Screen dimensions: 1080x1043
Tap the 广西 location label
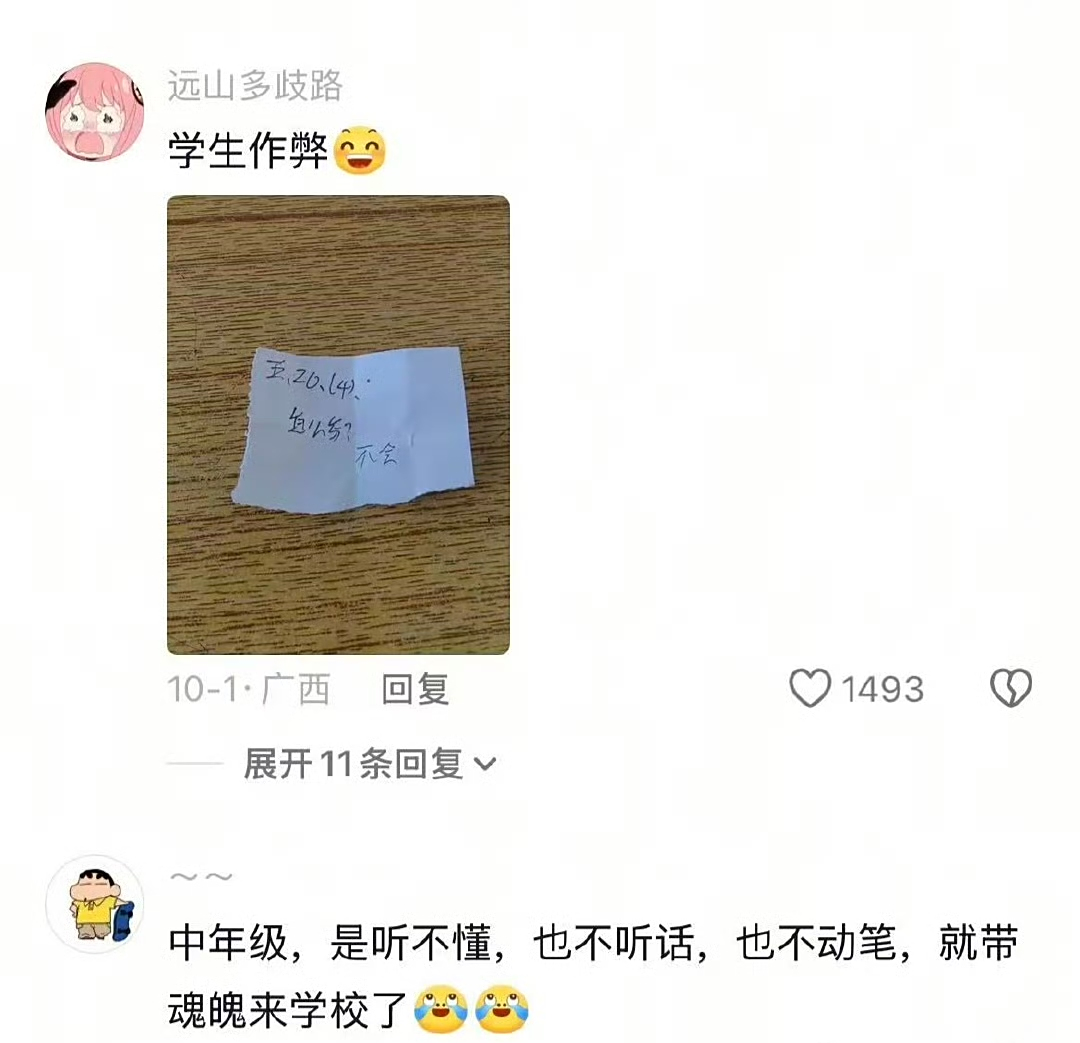[296, 689]
